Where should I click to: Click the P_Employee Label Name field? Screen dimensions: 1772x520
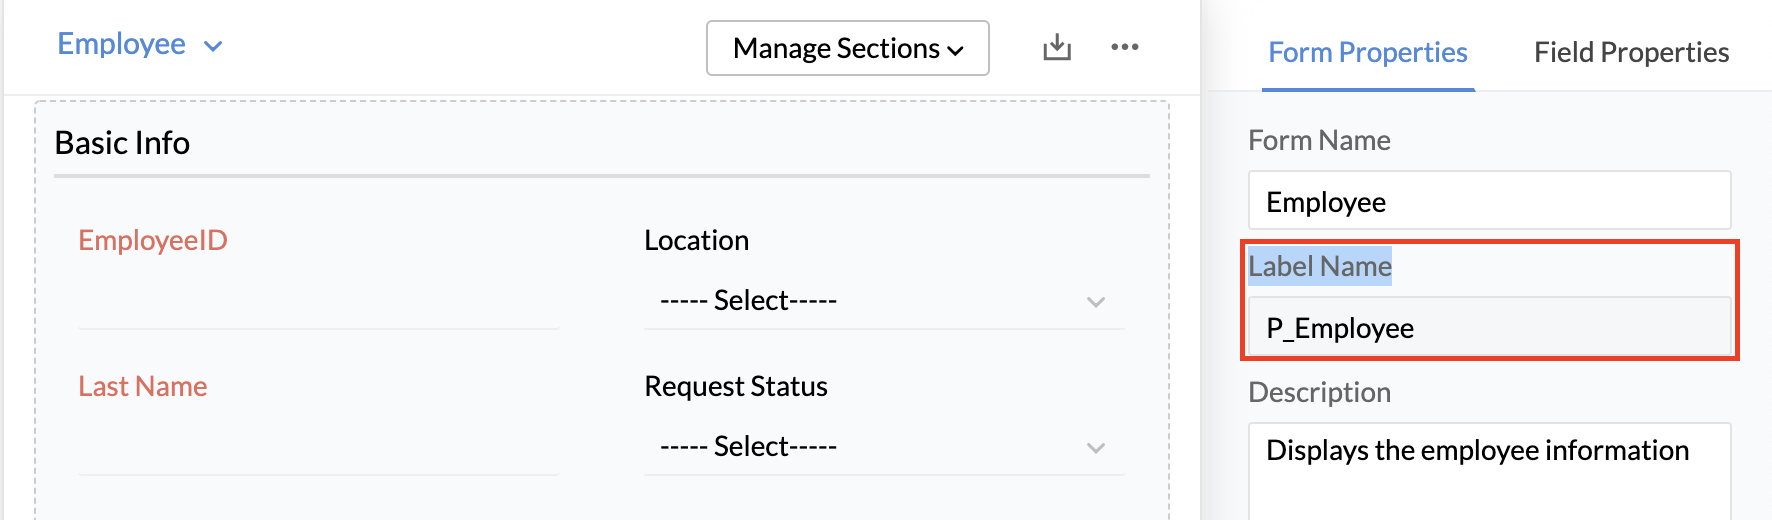(x=1488, y=327)
